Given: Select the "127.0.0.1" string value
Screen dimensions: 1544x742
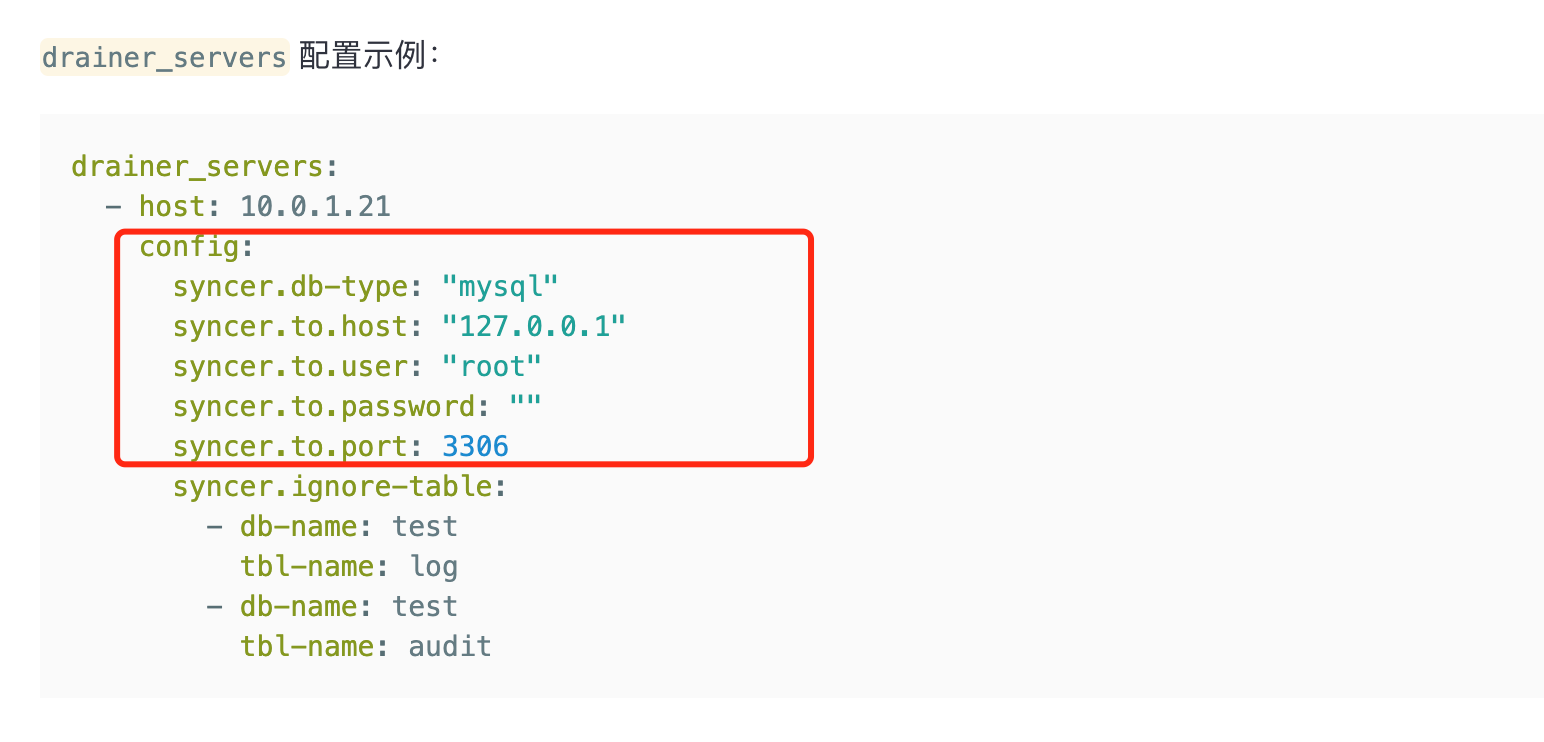Looking at the screenshot, I should [534, 326].
